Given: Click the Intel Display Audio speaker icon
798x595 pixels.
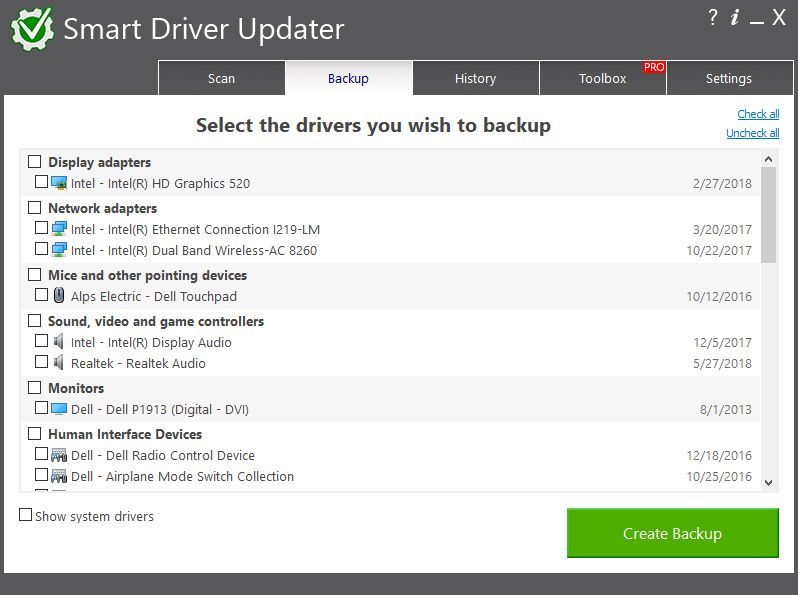Looking at the screenshot, I should point(59,341).
